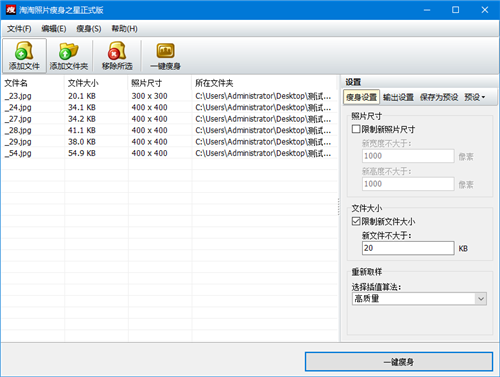Uncheck the 限制新文件大小 checkbox
Screen dimensions: 500x377
point(356,221)
